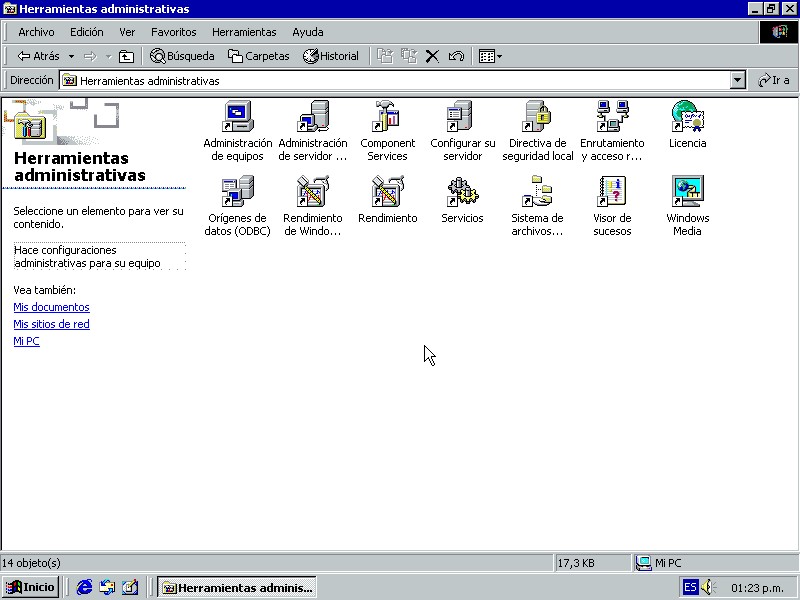
Task: Open the Ver menu
Action: click(x=127, y=32)
